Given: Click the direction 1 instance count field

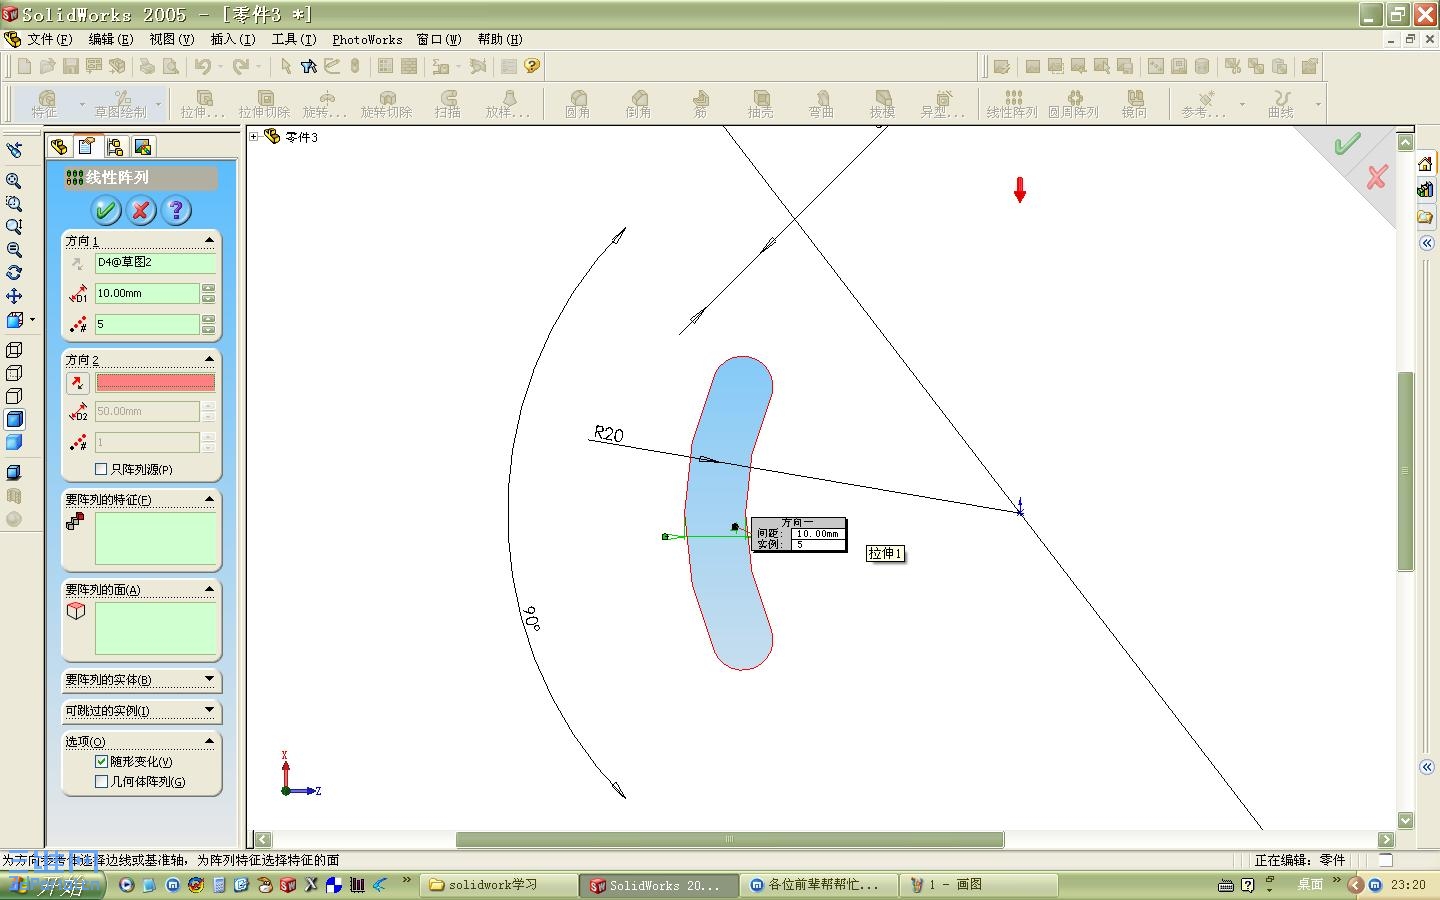Looking at the screenshot, I should click(147, 324).
